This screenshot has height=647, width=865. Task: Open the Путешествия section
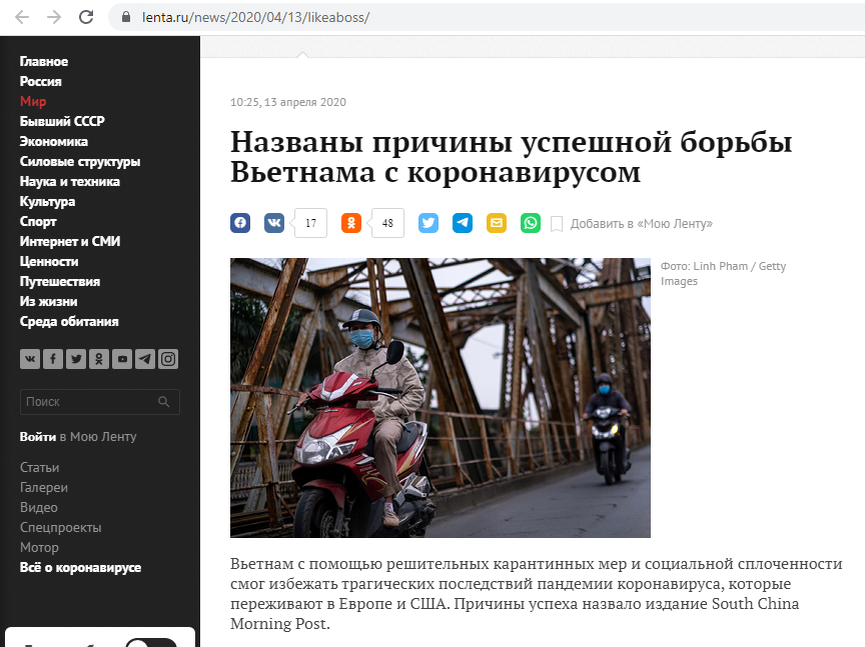[60, 281]
